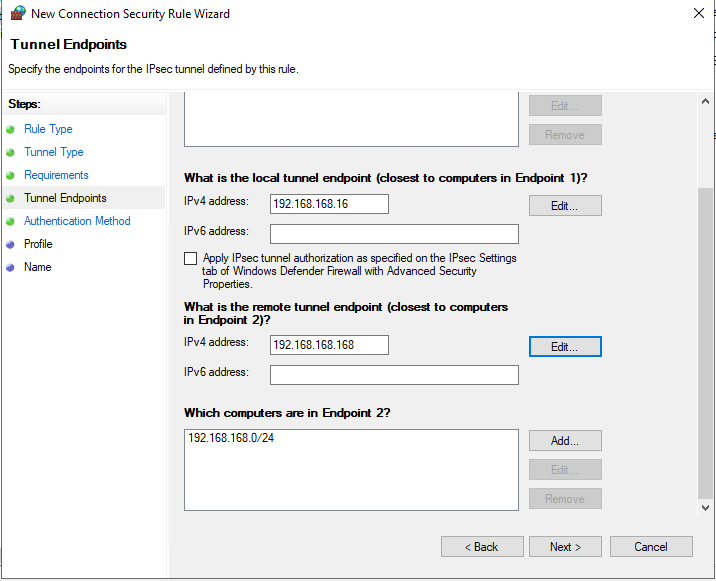Screen dimensions: 716x581
Task: Go to the Tunnel Type step
Action: point(54,152)
